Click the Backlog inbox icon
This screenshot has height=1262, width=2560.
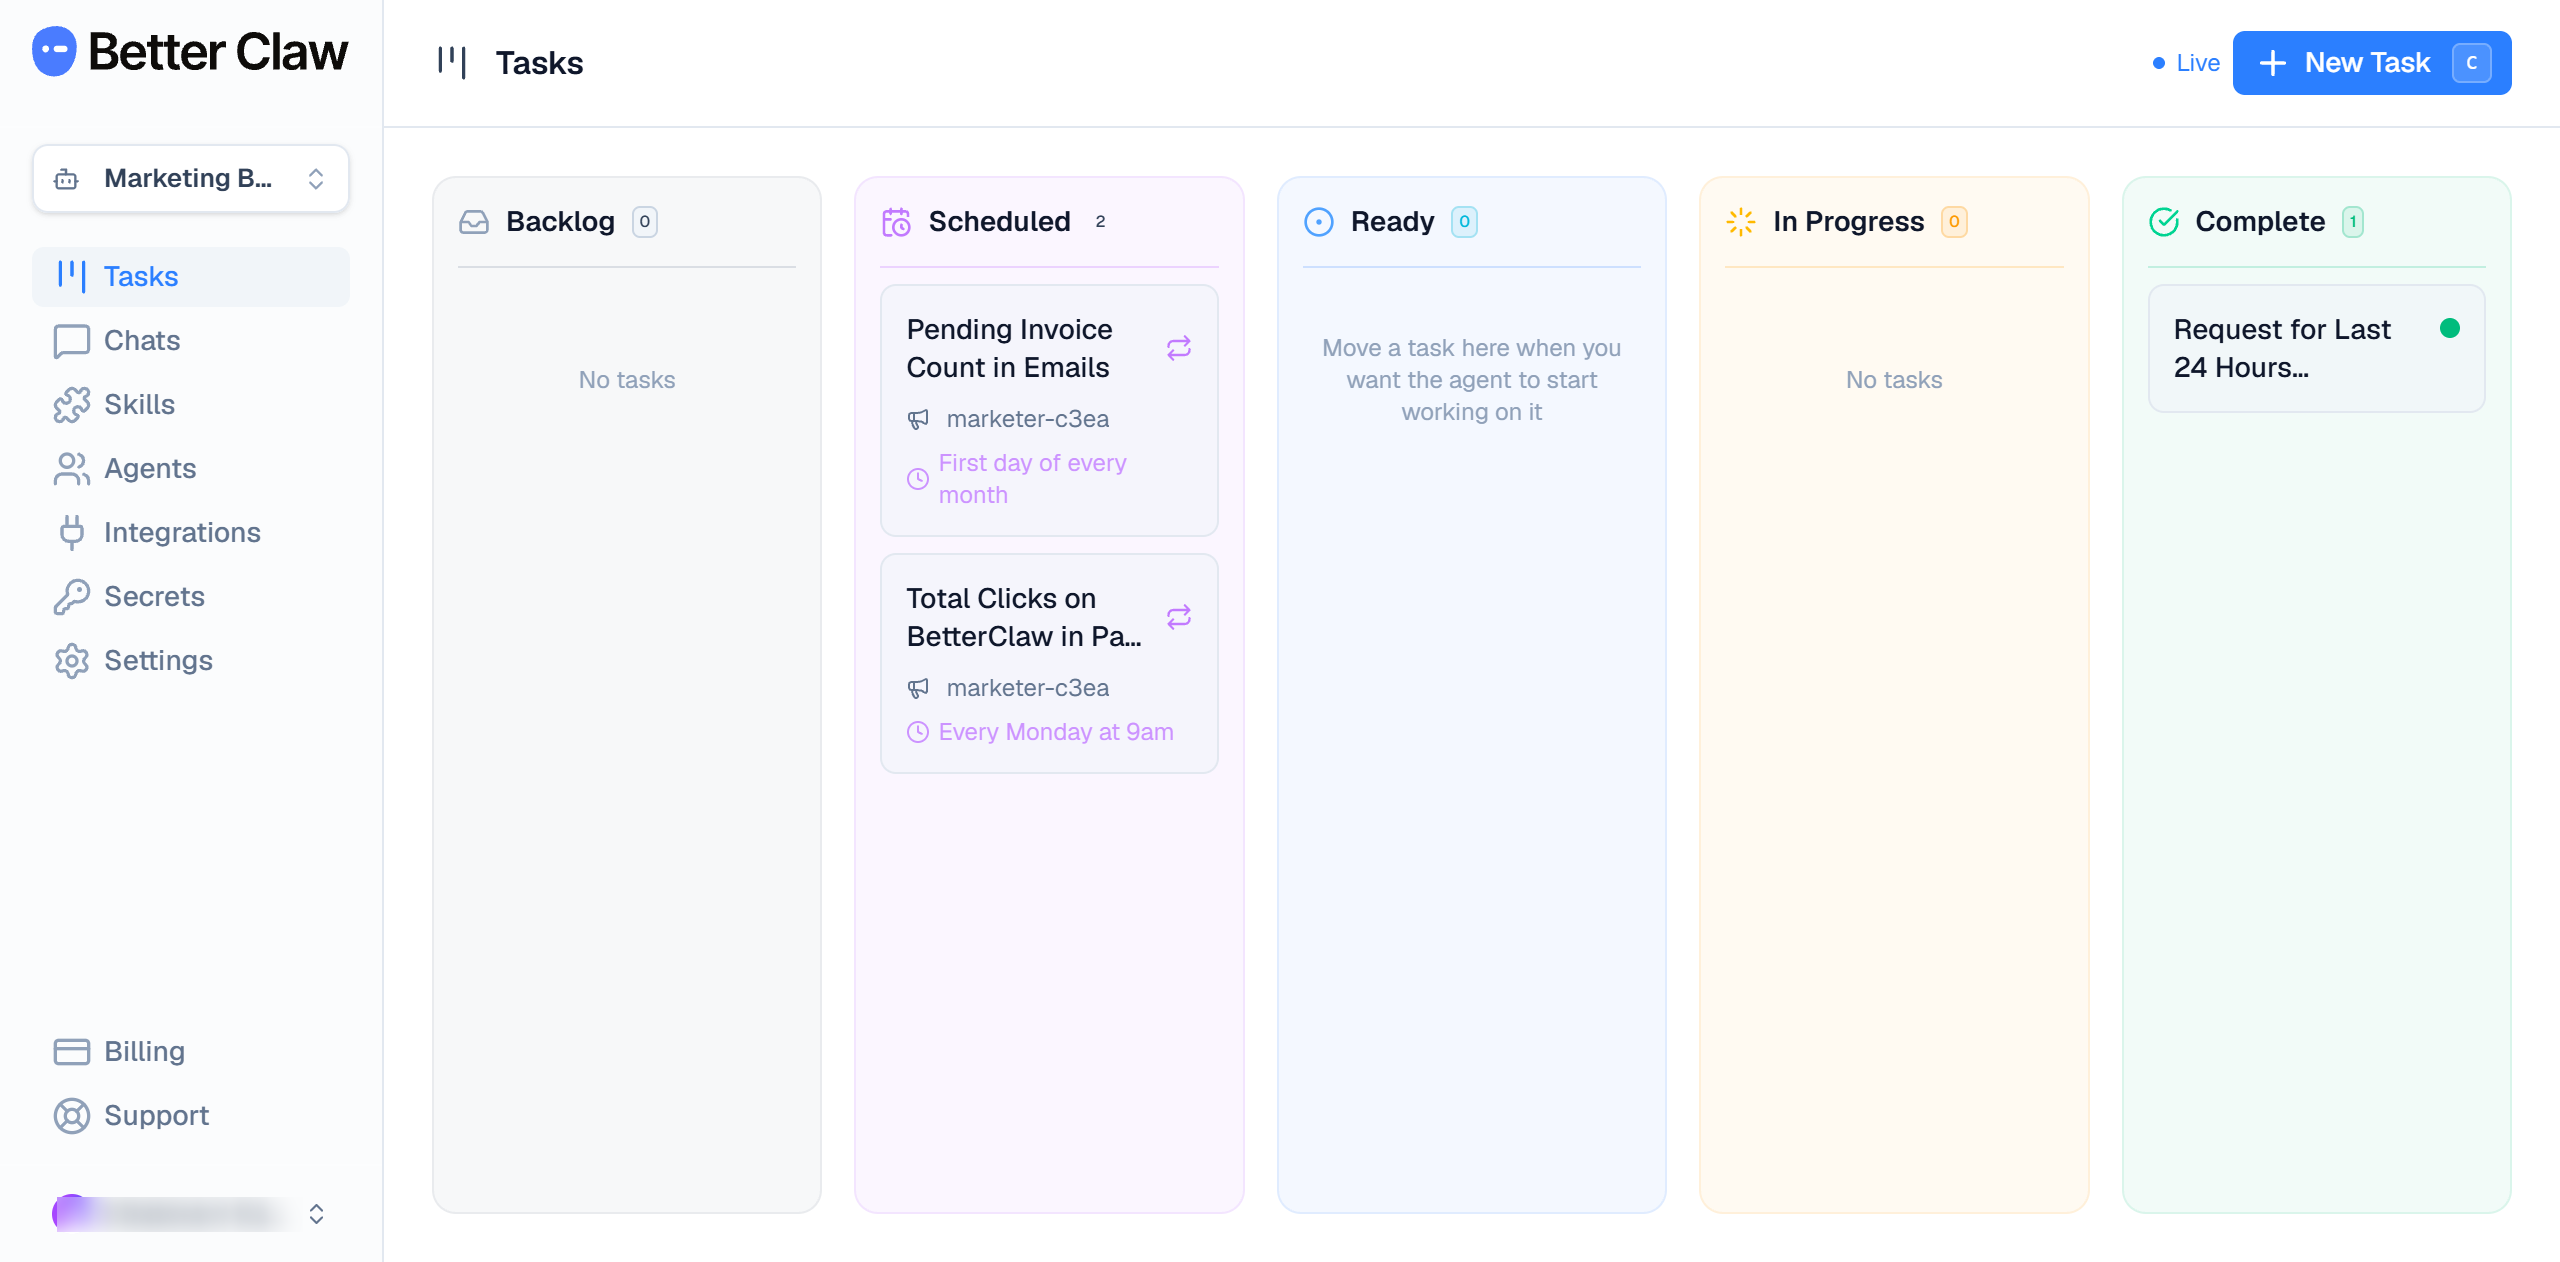[x=474, y=222]
